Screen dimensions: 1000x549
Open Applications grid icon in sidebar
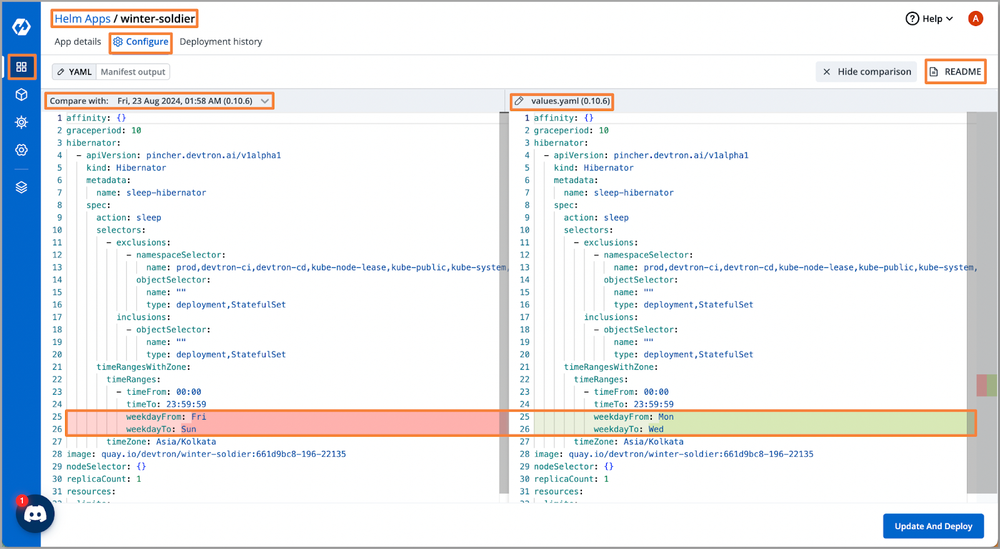21,67
